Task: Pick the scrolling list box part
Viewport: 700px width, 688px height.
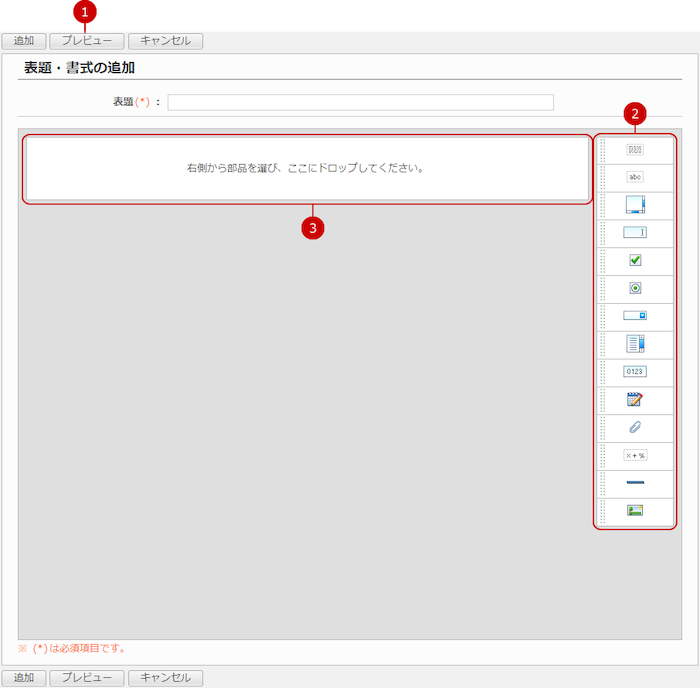Action: [635, 344]
